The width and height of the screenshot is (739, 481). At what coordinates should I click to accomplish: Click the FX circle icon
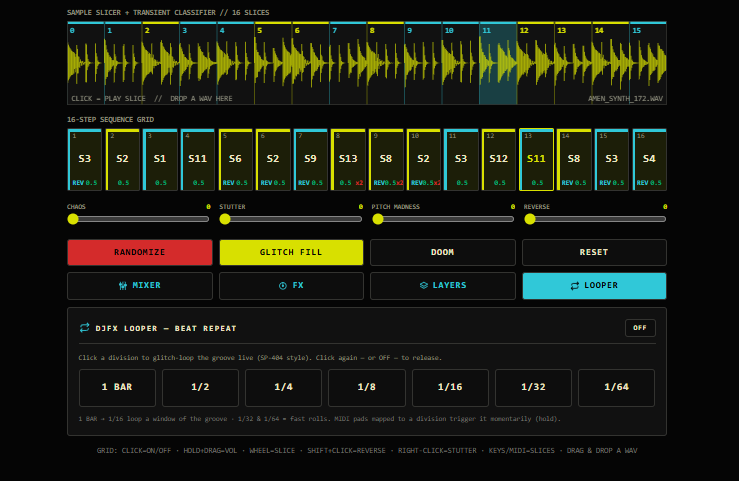pyautogui.click(x=283, y=285)
